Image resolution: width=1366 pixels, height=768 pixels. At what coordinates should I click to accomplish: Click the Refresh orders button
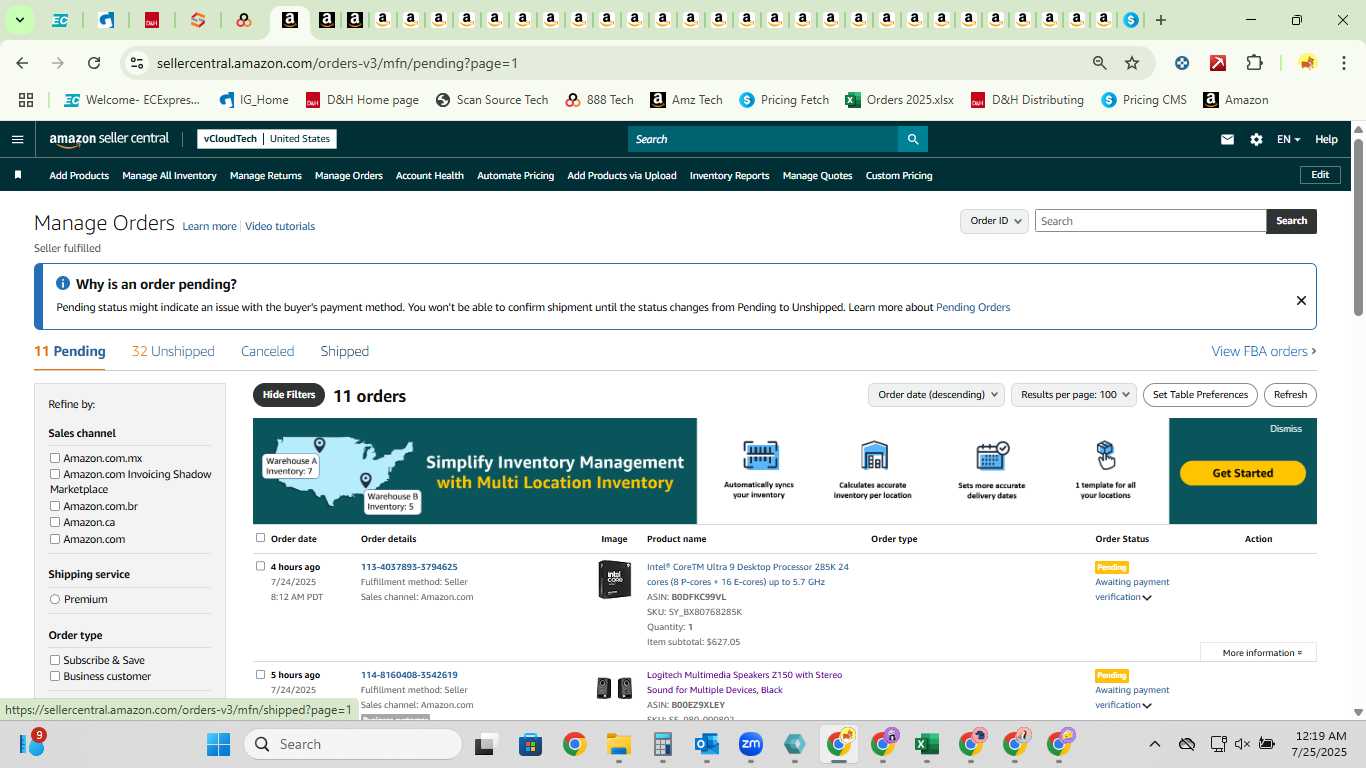pos(1290,395)
